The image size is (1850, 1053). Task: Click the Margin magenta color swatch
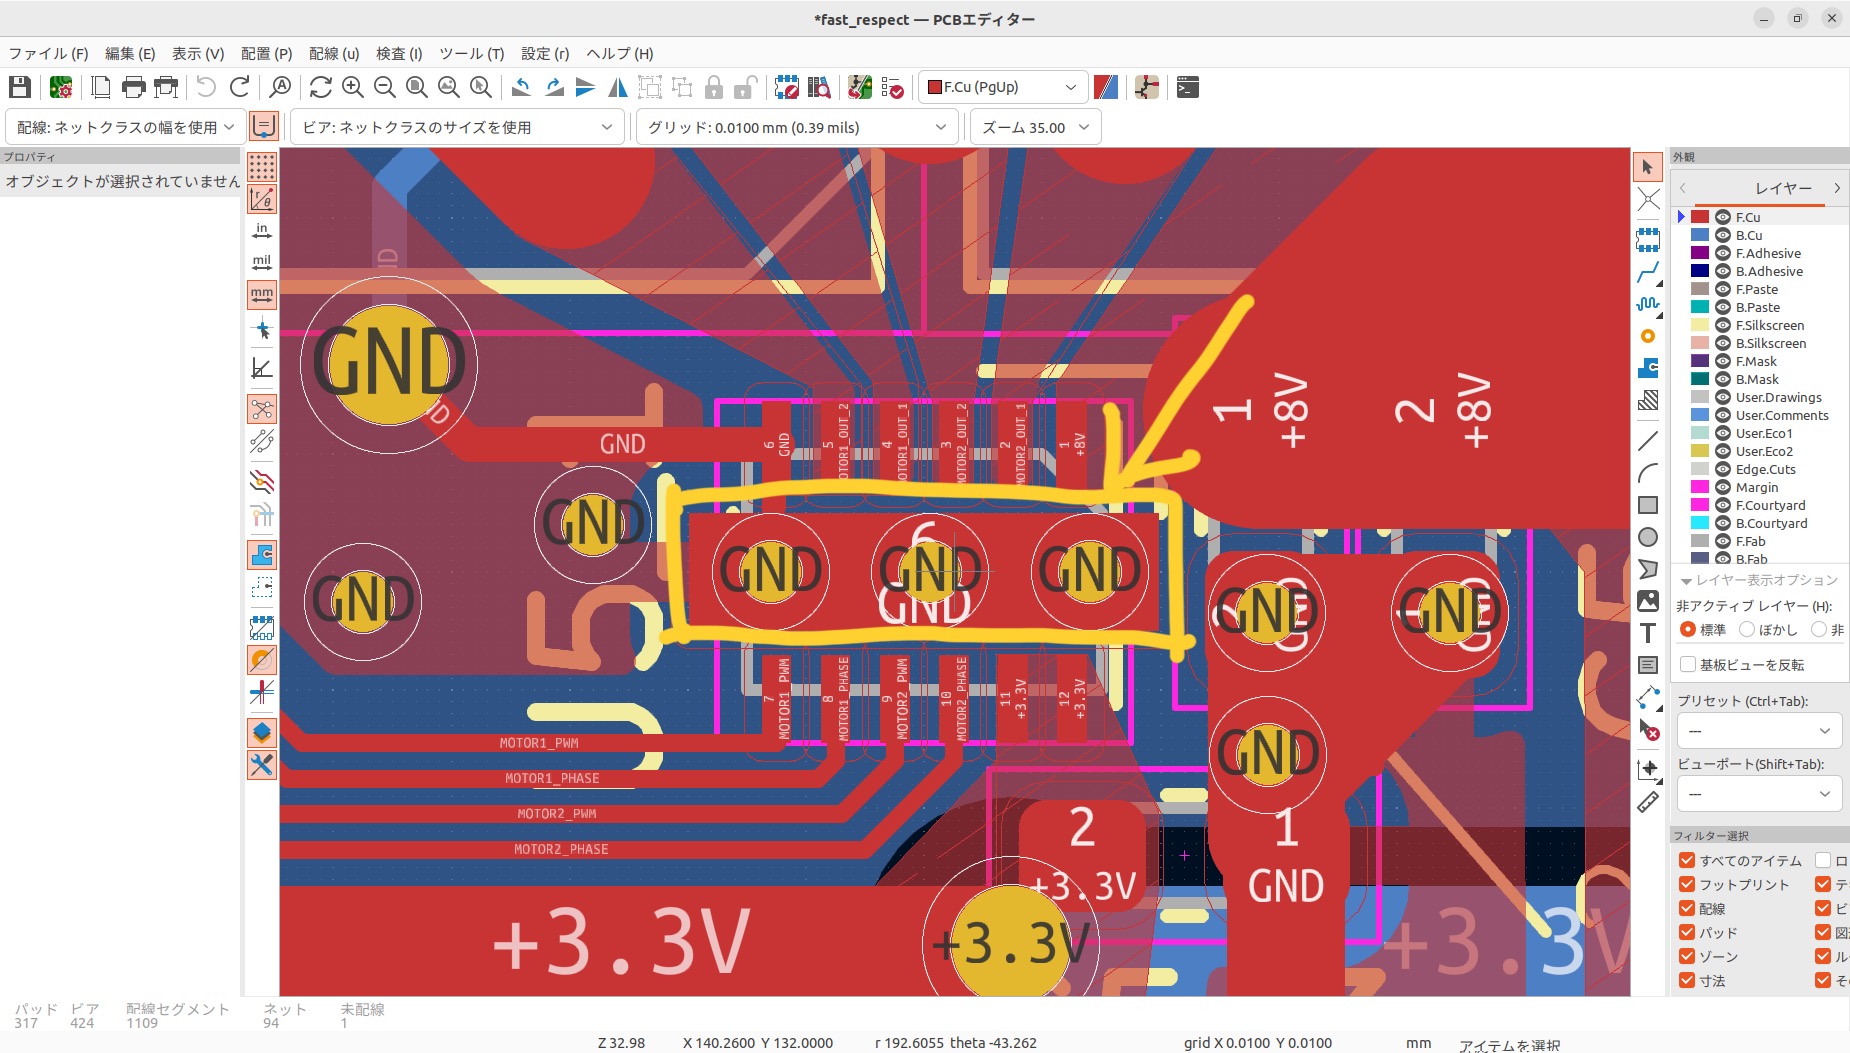pyautogui.click(x=1700, y=487)
